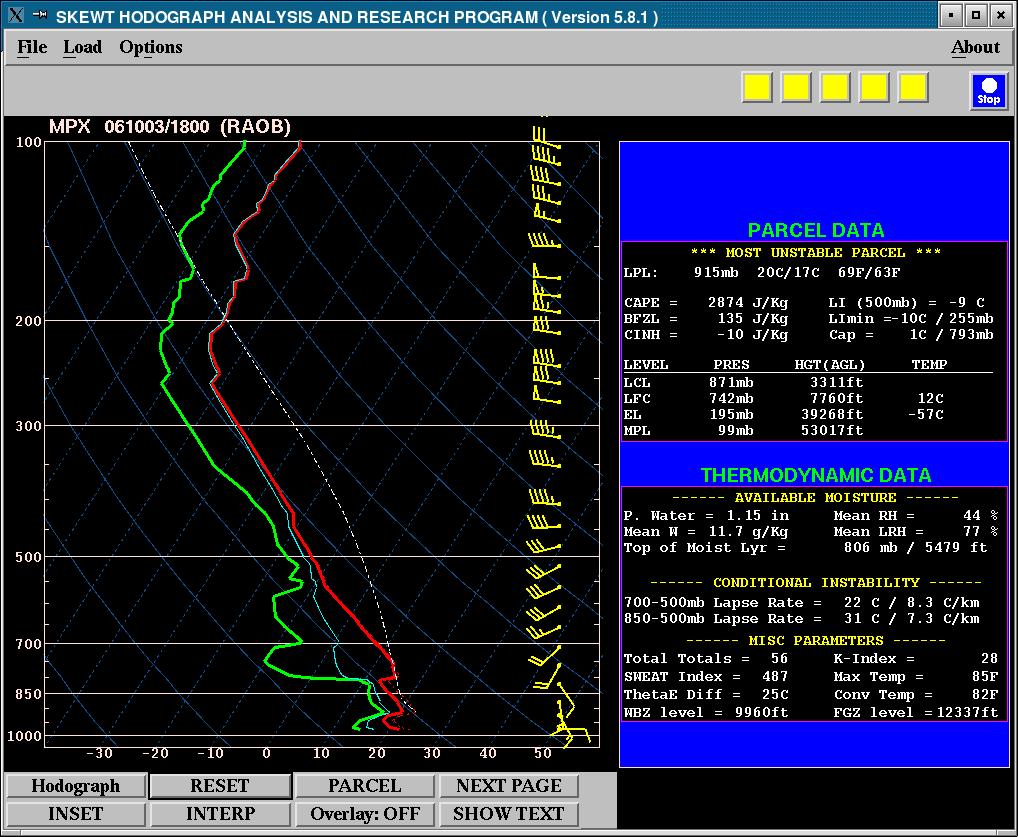Go to NEXT PAGE of data
1018x837 pixels.
pyautogui.click(x=508, y=786)
